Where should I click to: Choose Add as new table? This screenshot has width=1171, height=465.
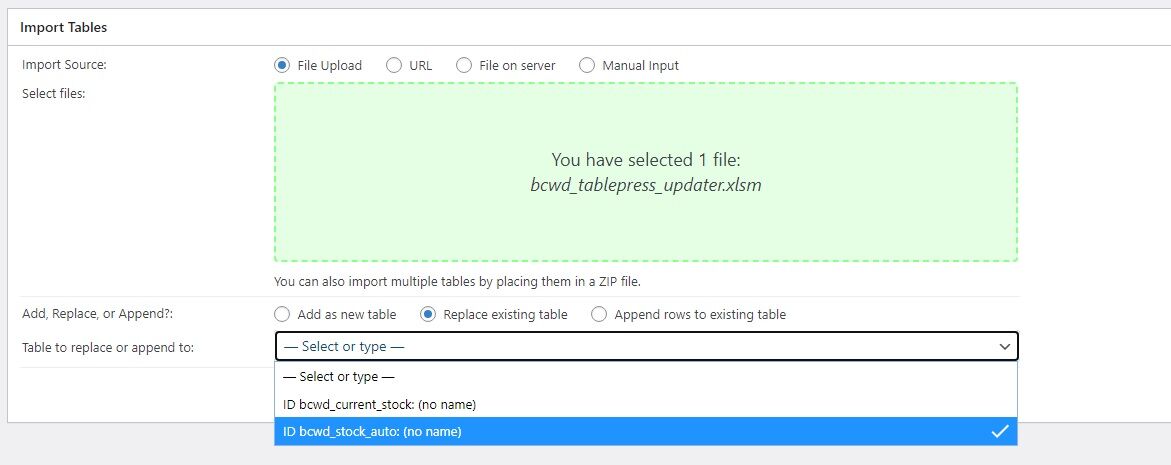[x=282, y=314]
